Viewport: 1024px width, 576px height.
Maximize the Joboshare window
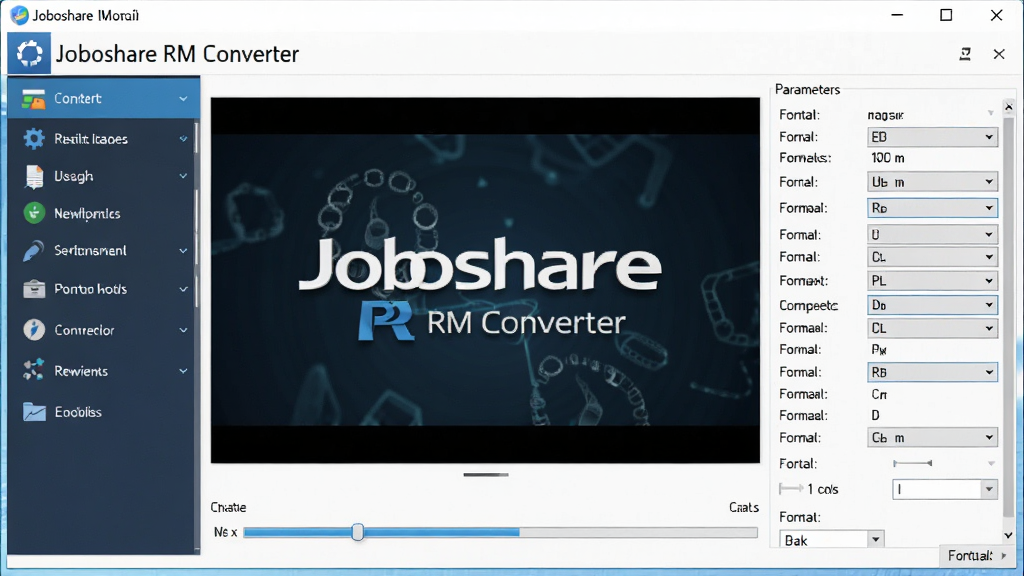(946, 15)
